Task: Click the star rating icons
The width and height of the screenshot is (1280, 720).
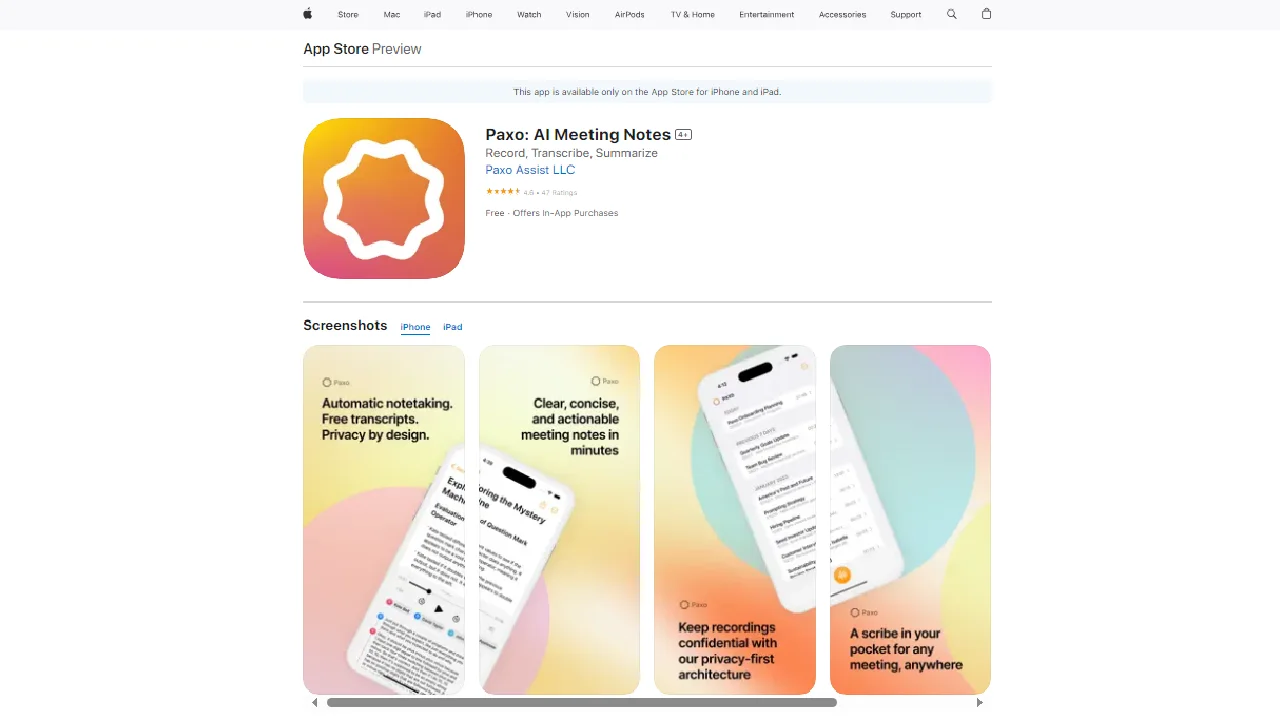Action: coord(503,192)
